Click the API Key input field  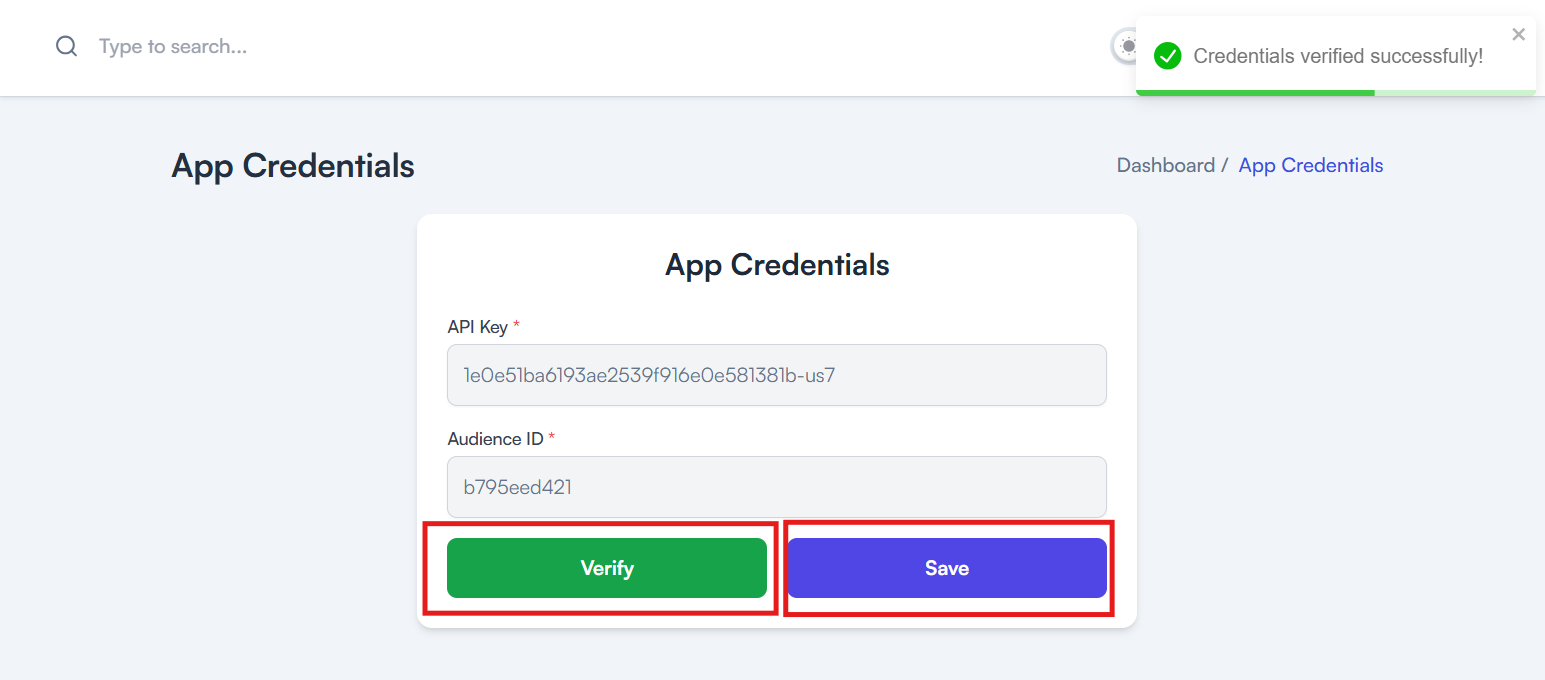tap(777, 375)
